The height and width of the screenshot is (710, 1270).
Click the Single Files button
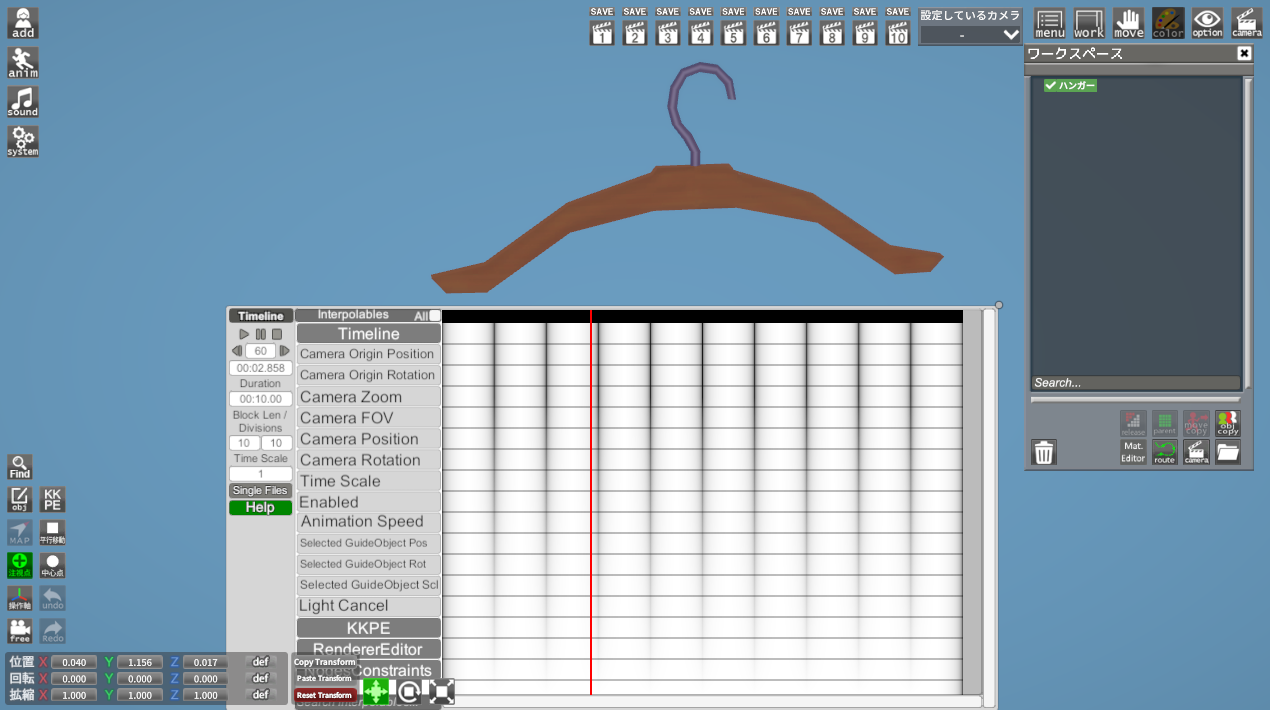261,490
